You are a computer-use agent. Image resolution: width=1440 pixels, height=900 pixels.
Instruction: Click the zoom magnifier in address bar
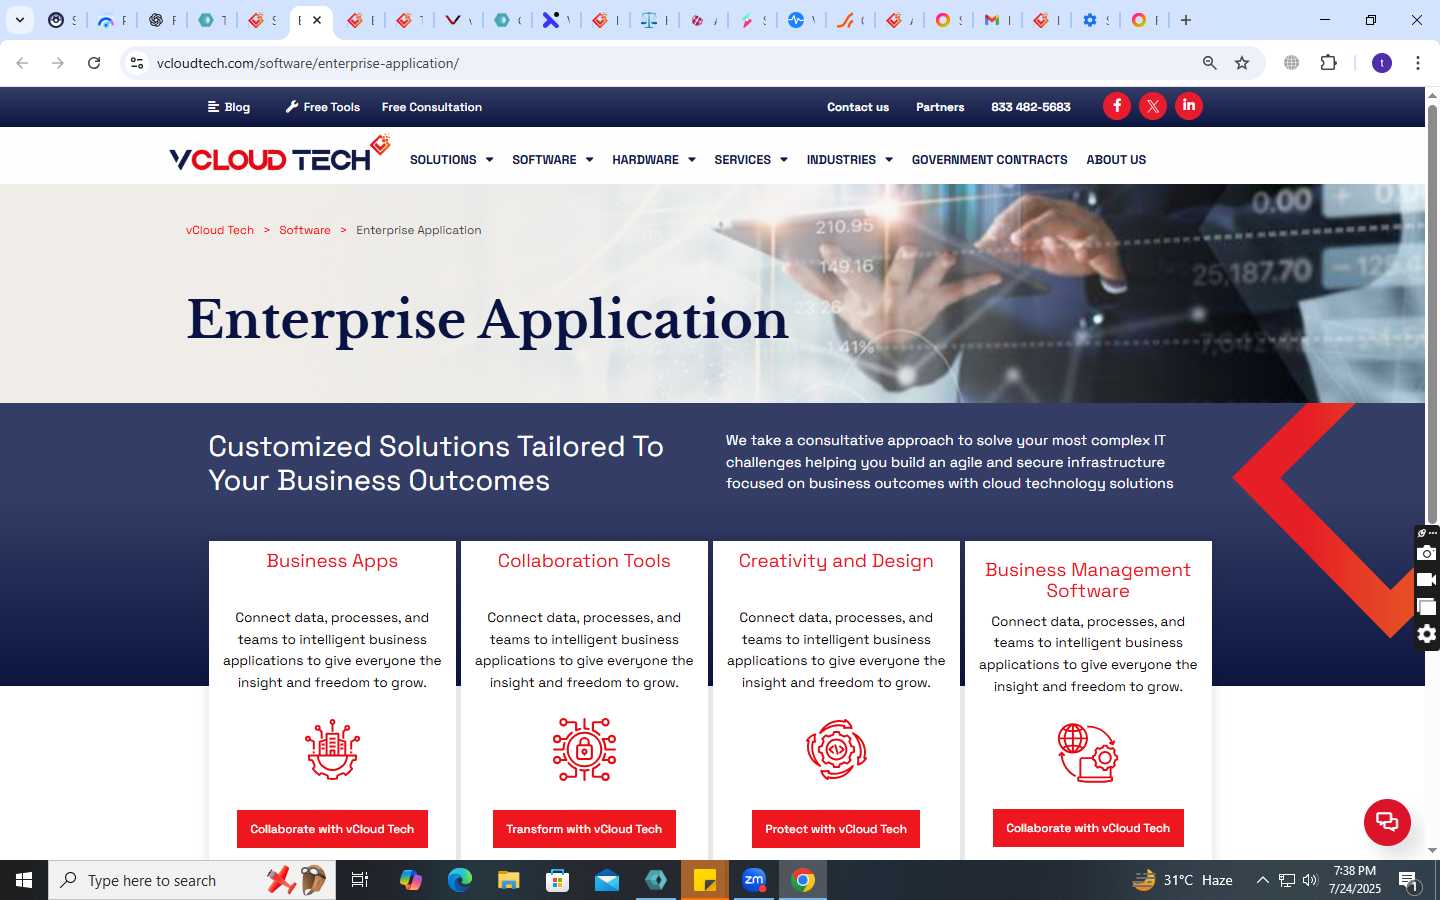(x=1210, y=63)
